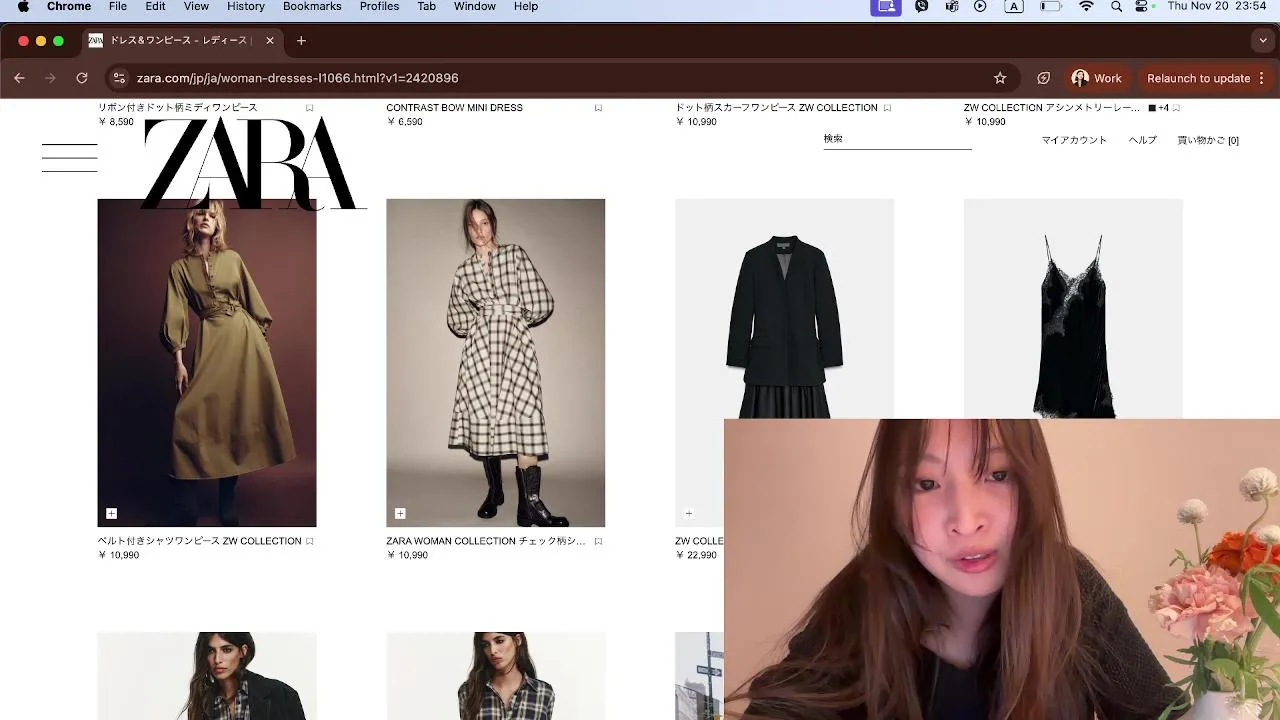Select the ドレス&ワンピース browser tab
The width and height of the screenshot is (1280, 720).
[x=178, y=41]
